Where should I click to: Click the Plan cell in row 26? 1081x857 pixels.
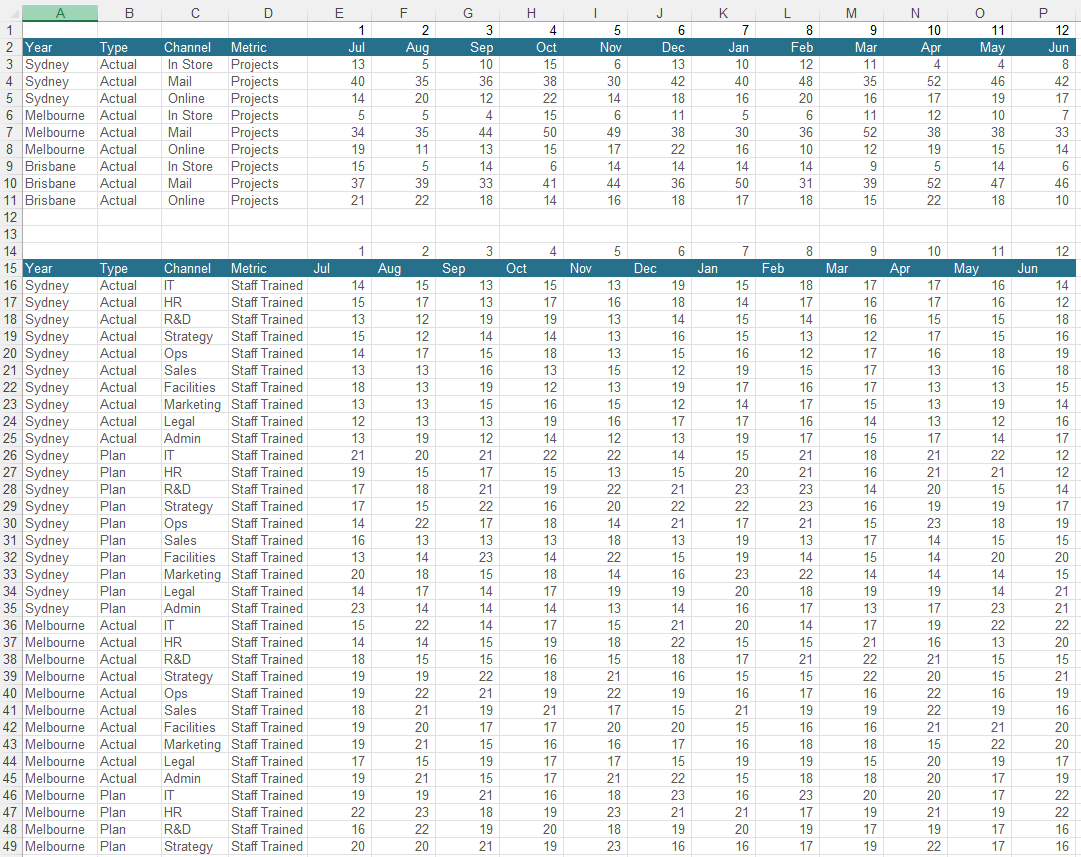point(129,455)
